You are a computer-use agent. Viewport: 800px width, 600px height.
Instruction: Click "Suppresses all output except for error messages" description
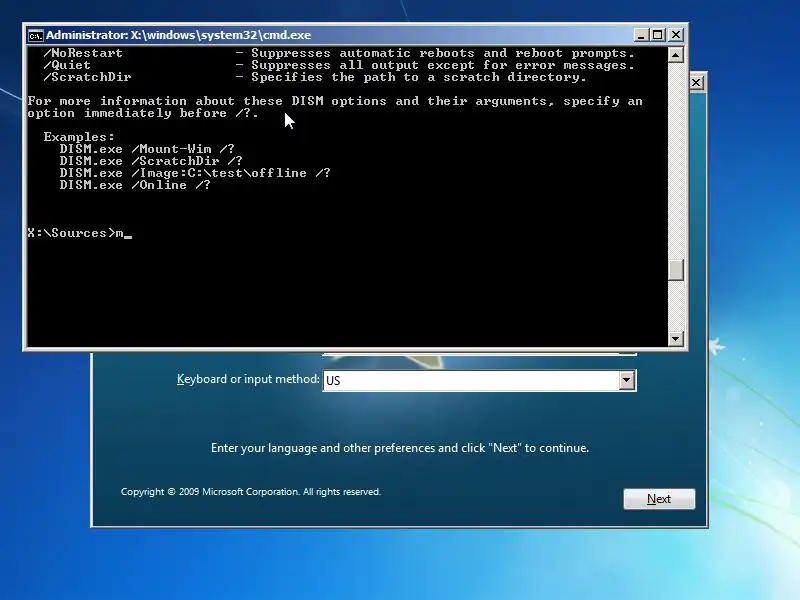point(442,65)
